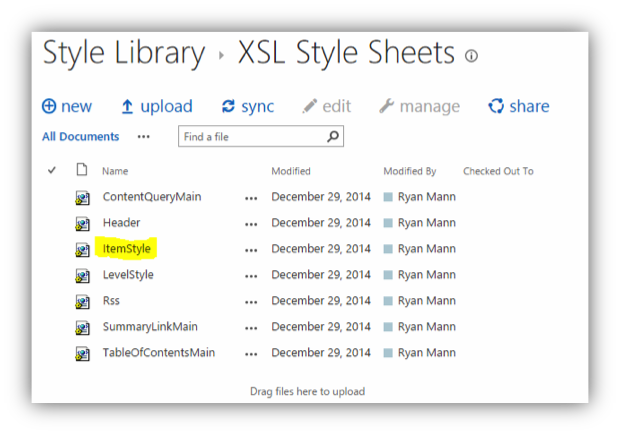Open the LevelStyle file

click(x=128, y=275)
